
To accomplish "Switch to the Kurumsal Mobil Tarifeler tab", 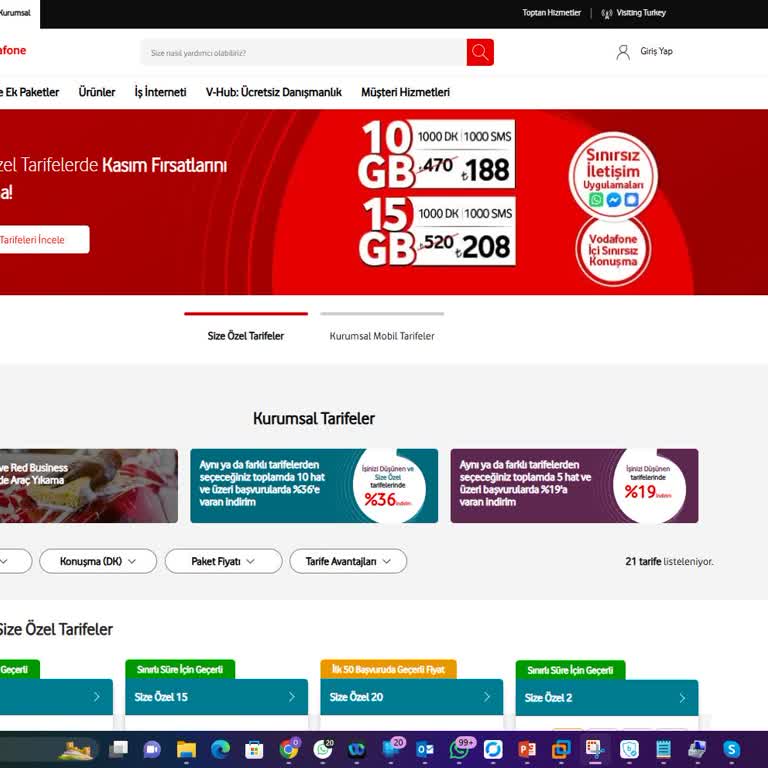I will pyautogui.click(x=382, y=336).
